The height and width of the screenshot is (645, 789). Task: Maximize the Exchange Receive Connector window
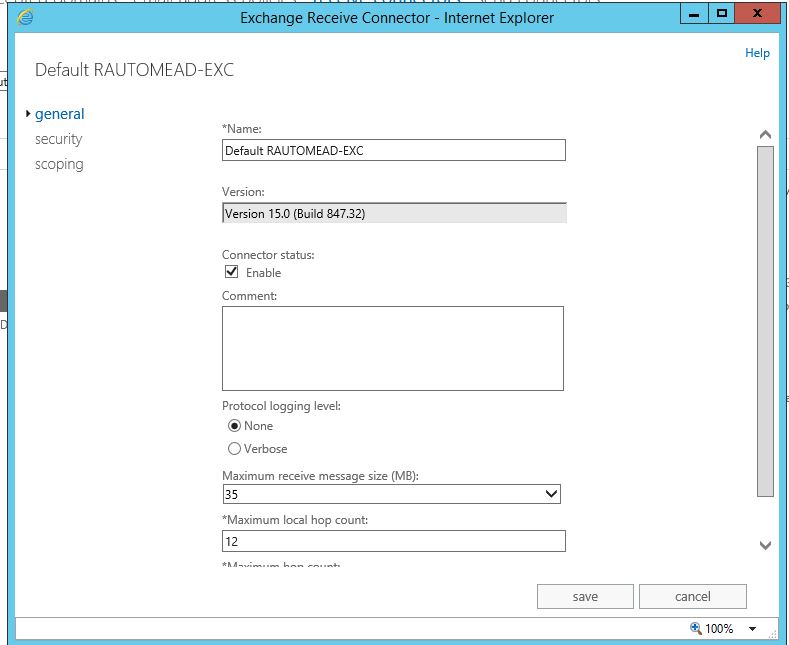[x=722, y=14]
